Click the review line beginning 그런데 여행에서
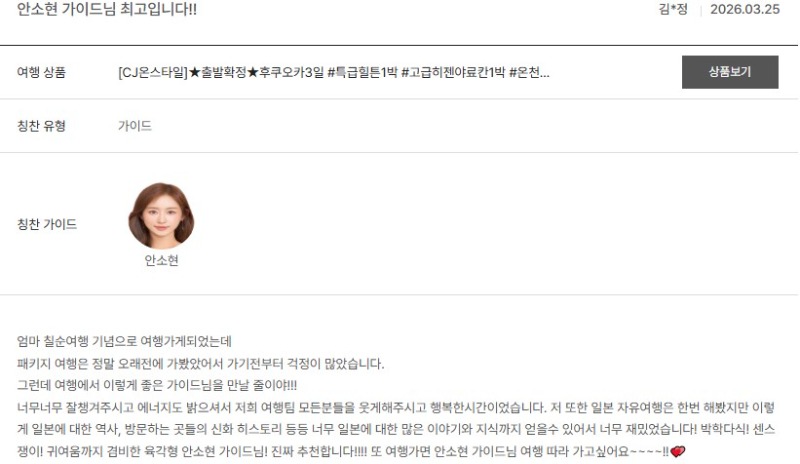The image size is (800, 464). [x=157, y=385]
